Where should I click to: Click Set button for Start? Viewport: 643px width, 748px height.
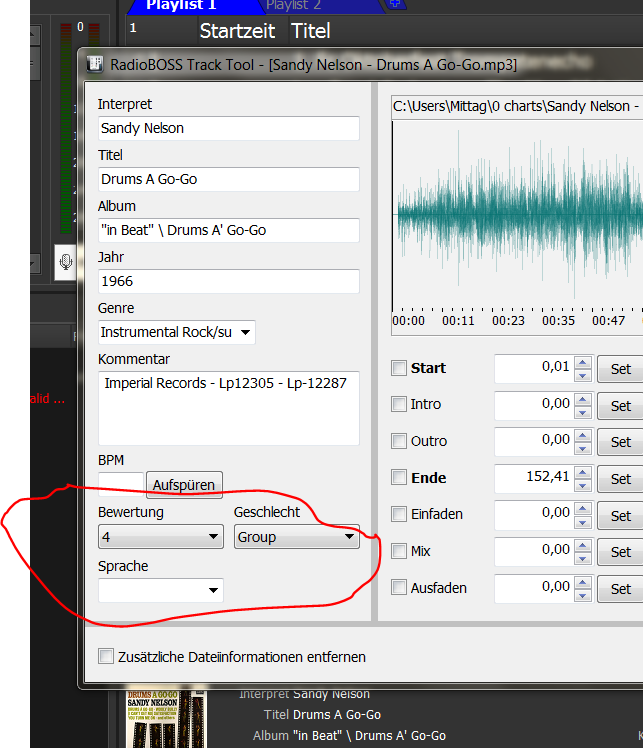click(x=620, y=369)
